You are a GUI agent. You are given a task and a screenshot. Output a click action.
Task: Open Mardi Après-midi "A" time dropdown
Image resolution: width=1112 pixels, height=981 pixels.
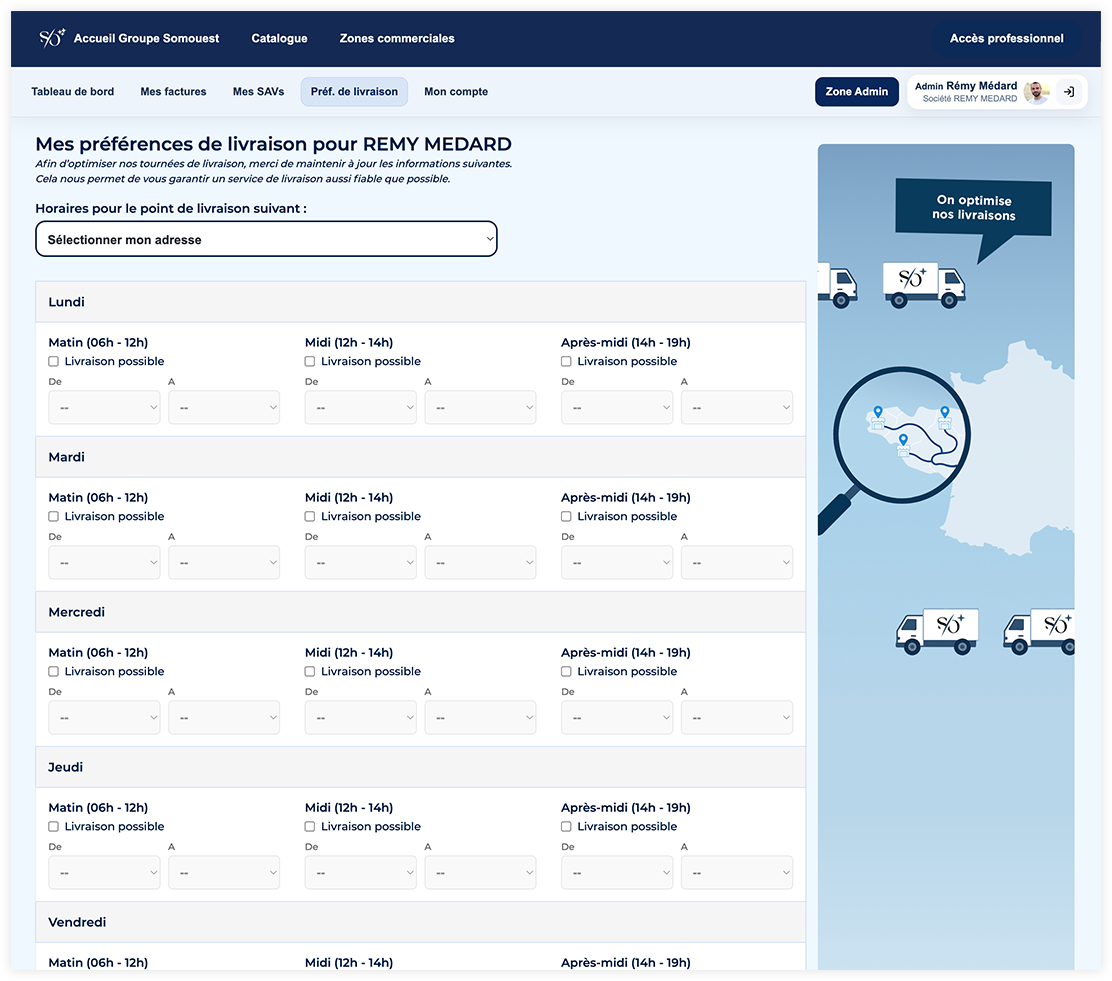(x=736, y=563)
